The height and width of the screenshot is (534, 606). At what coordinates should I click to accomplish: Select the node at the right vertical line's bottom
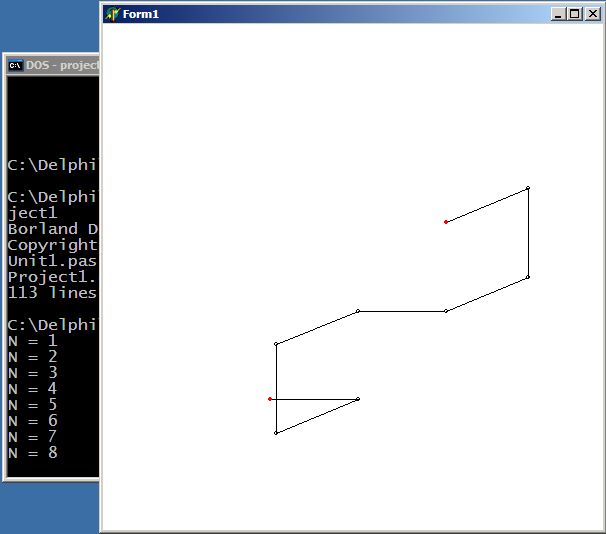pos(528,277)
